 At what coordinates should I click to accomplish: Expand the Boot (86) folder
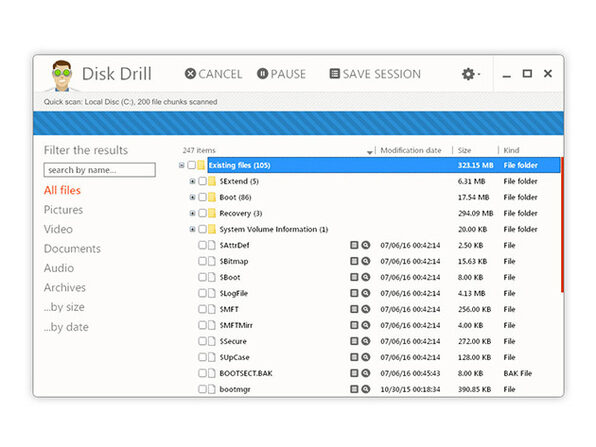click(x=192, y=197)
